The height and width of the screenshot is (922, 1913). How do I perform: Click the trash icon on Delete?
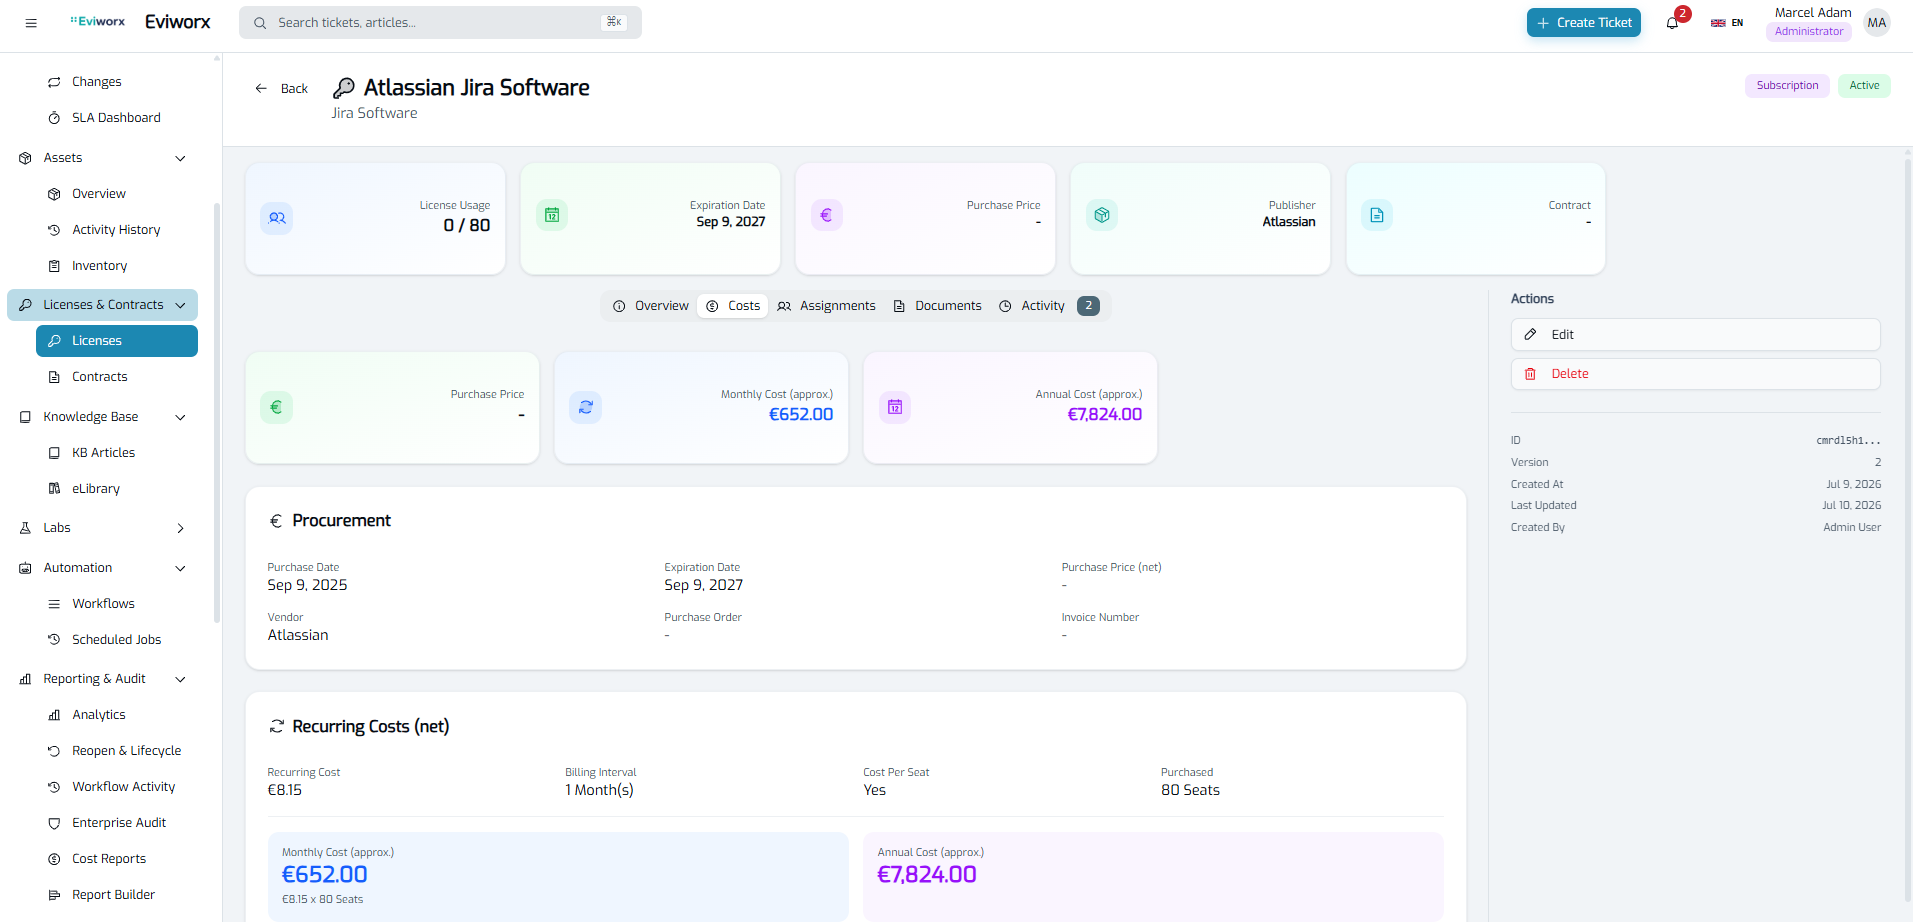click(x=1530, y=374)
